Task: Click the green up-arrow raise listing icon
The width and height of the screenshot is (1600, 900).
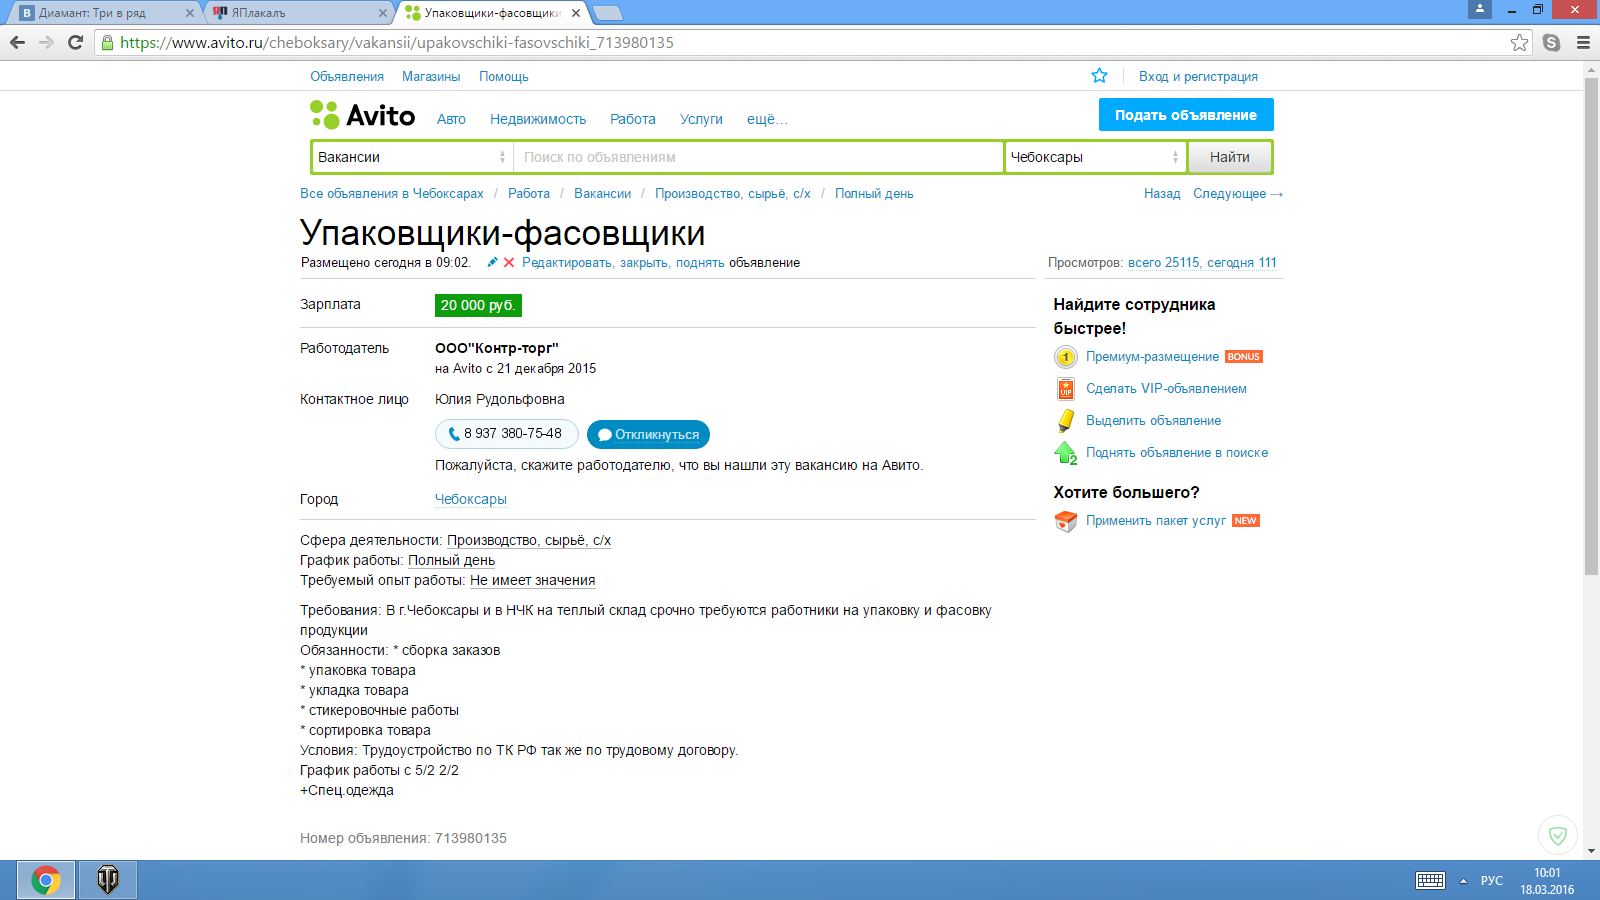Action: point(1065,453)
